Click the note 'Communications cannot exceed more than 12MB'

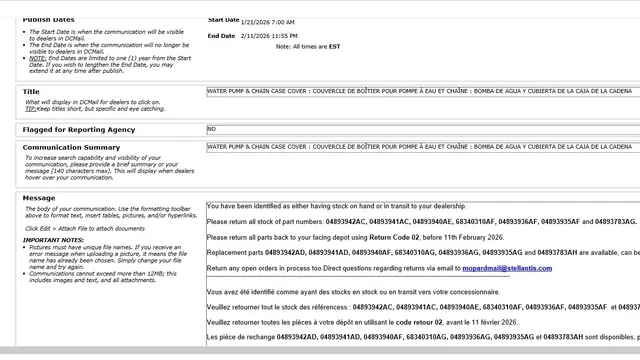click(x=103, y=277)
